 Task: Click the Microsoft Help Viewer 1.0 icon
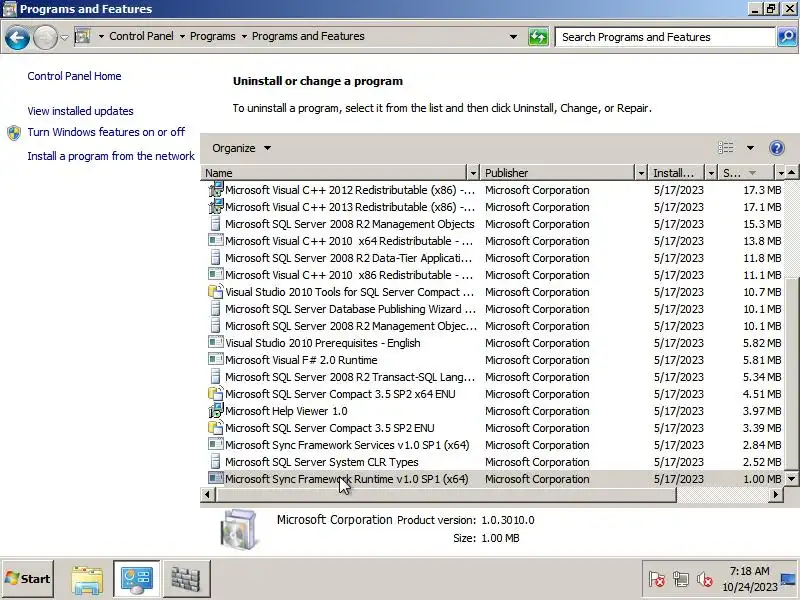click(216, 410)
